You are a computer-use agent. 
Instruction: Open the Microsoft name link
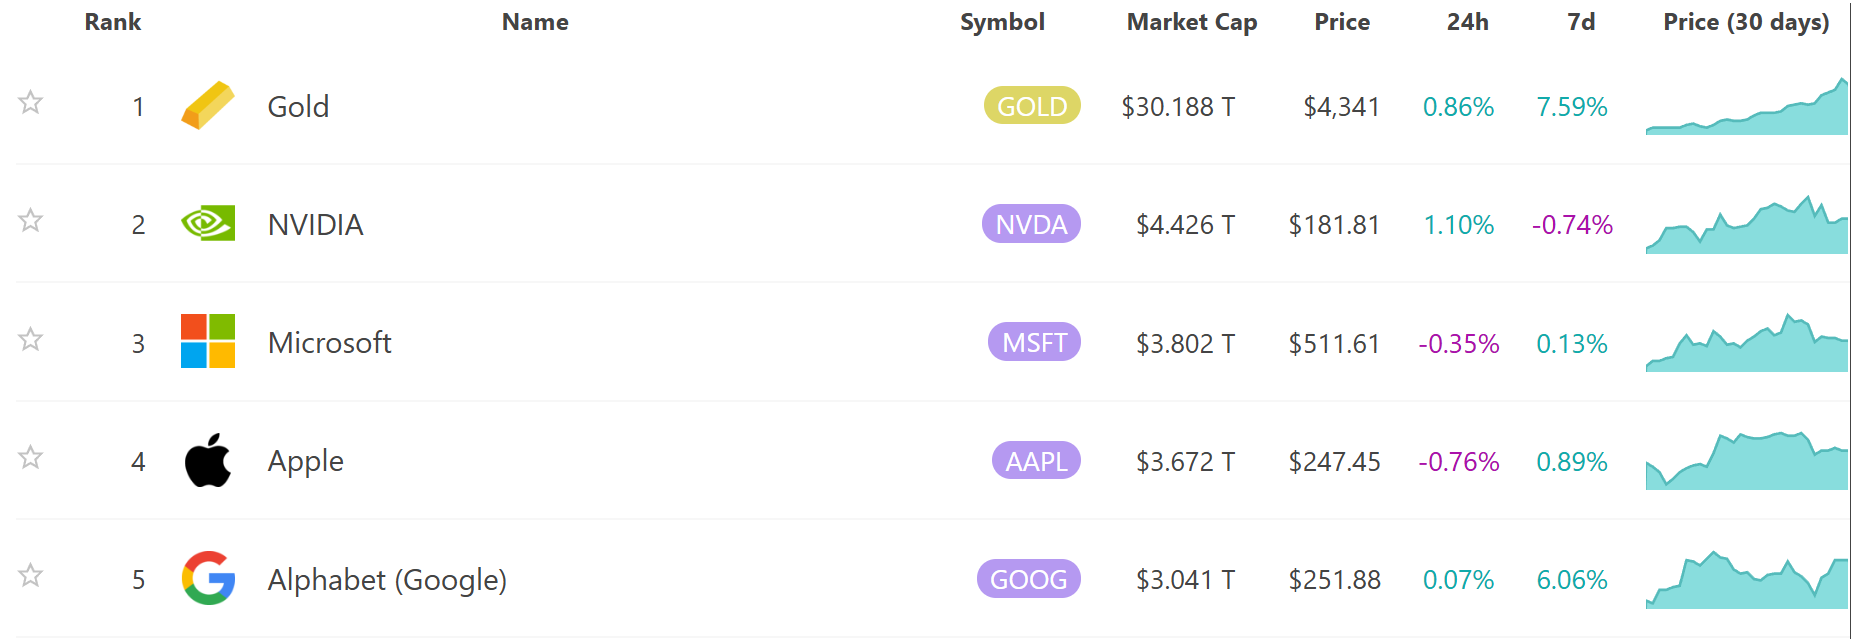[329, 343]
